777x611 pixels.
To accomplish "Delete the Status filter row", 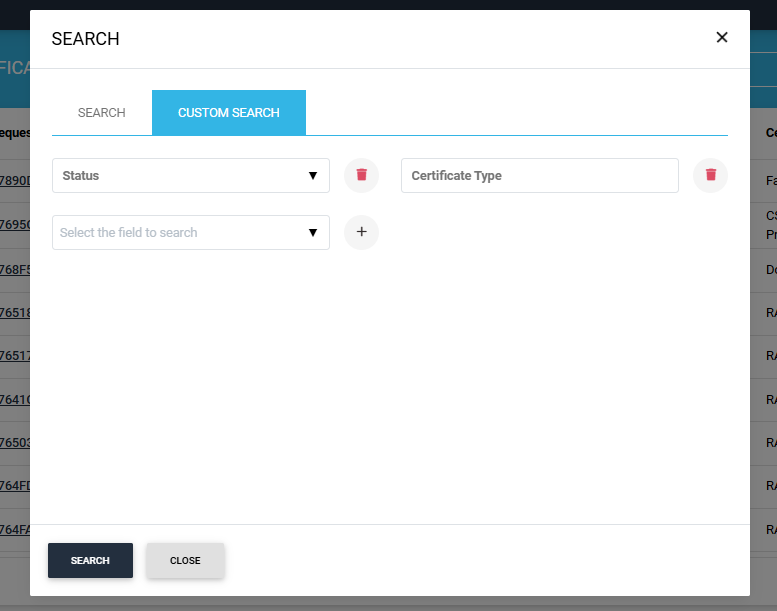I will pos(361,175).
